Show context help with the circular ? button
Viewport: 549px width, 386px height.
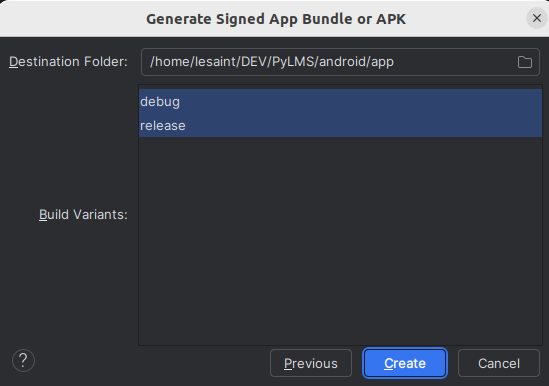[23, 360]
